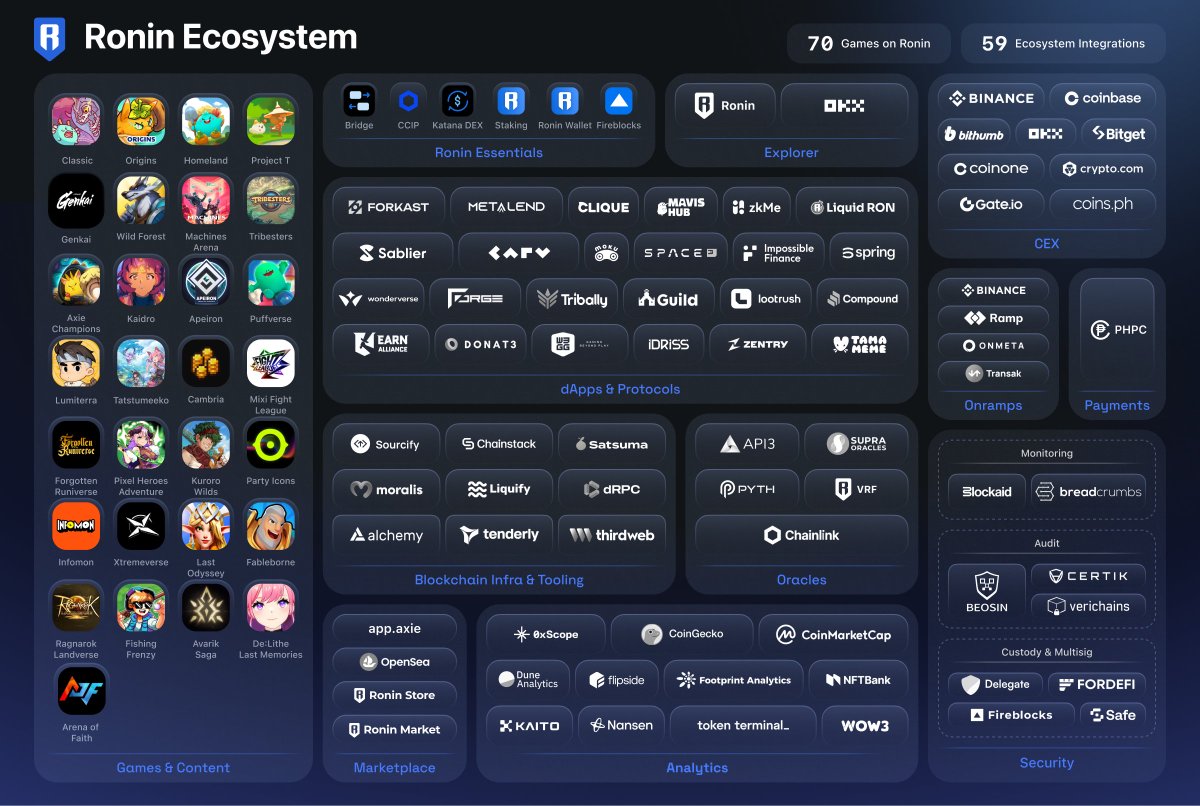This screenshot has width=1200, height=806.
Task: Open the Wild Forest game icon
Action: 141,201
